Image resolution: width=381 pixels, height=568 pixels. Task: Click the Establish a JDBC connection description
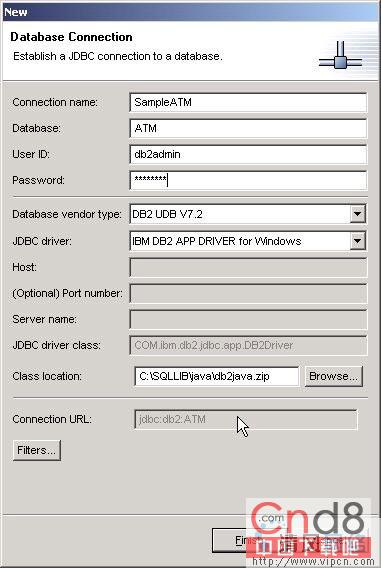click(x=118, y=57)
